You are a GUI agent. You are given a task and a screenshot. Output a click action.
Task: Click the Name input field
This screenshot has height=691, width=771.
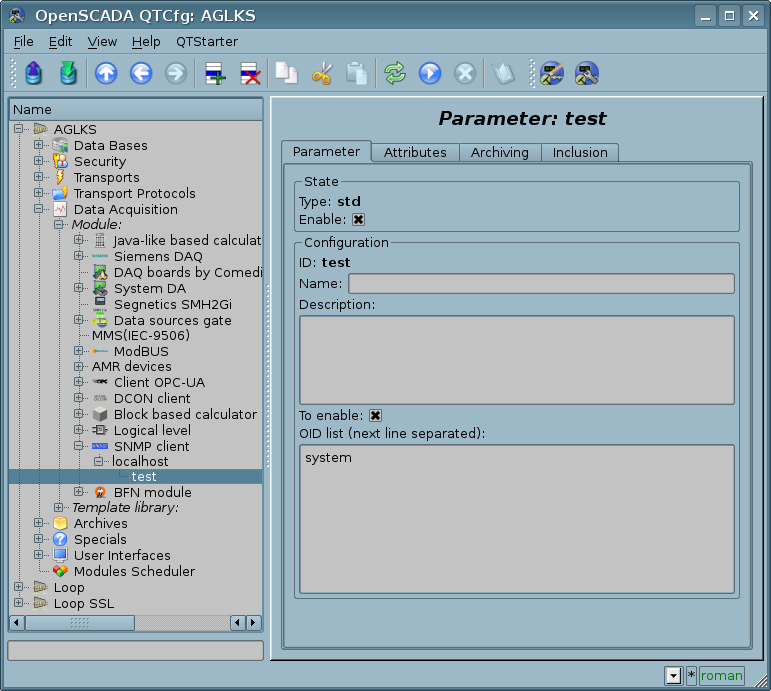click(540, 284)
